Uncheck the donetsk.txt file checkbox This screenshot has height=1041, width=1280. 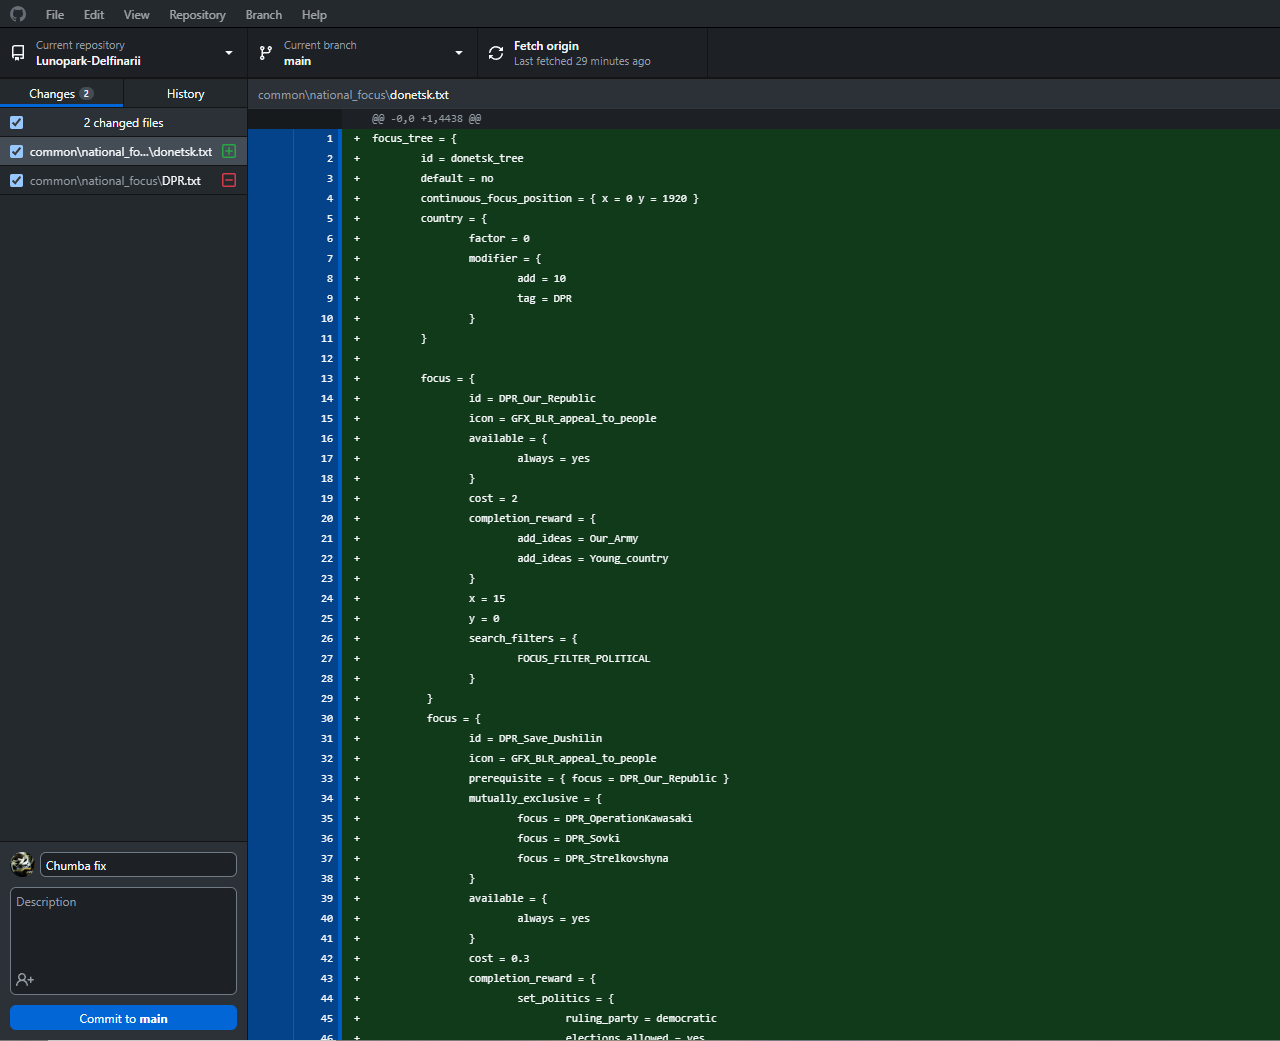click(17, 152)
